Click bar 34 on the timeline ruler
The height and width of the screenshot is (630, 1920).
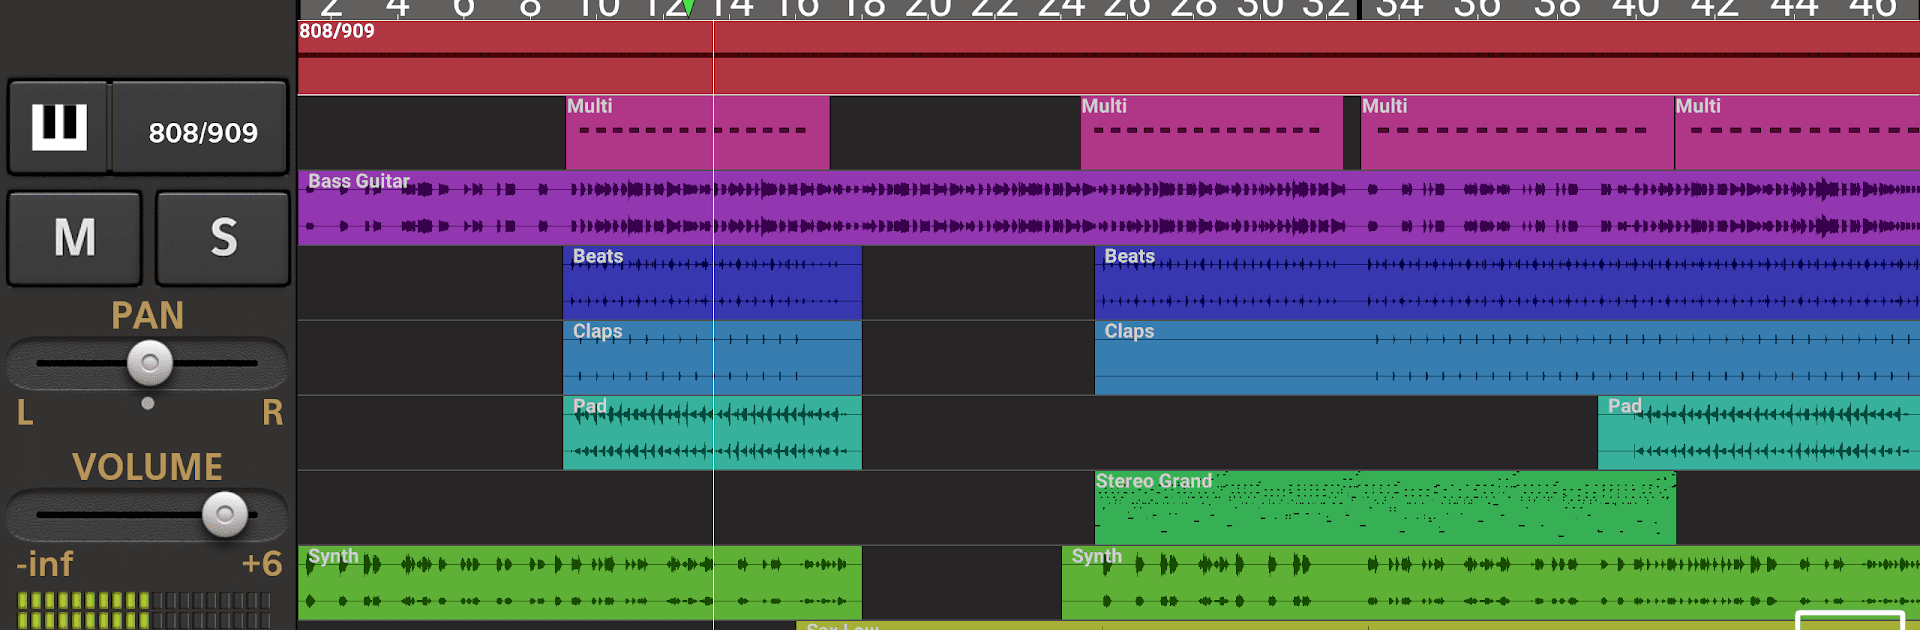pyautogui.click(x=1399, y=8)
